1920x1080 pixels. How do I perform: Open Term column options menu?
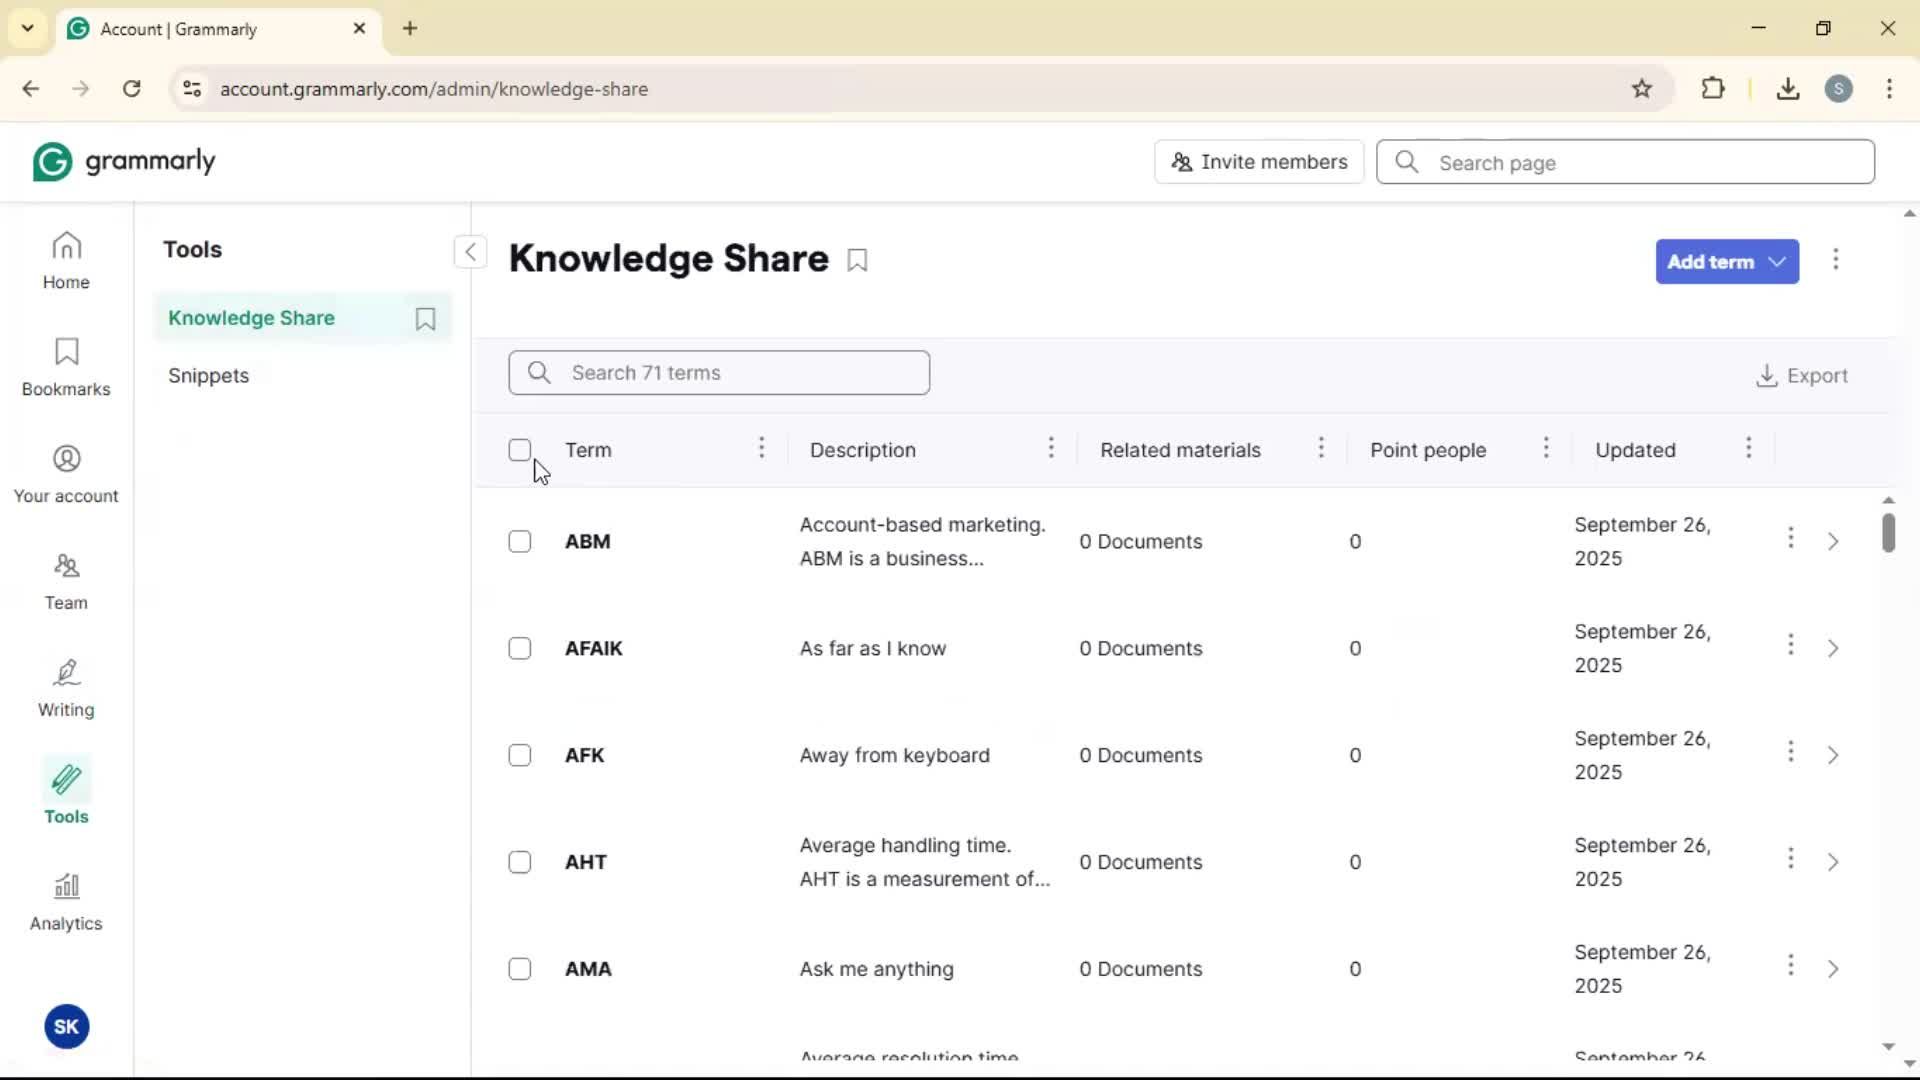(x=761, y=448)
